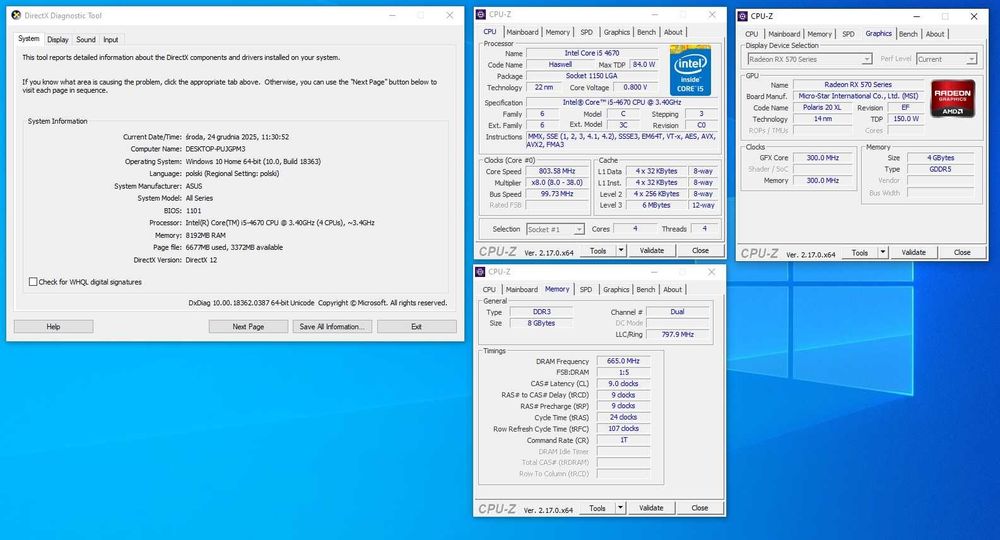This screenshot has width=1000, height=540.
Task: Click the Core Speed value 803.58 MHz
Action: pyautogui.click(x=557, y=171)
